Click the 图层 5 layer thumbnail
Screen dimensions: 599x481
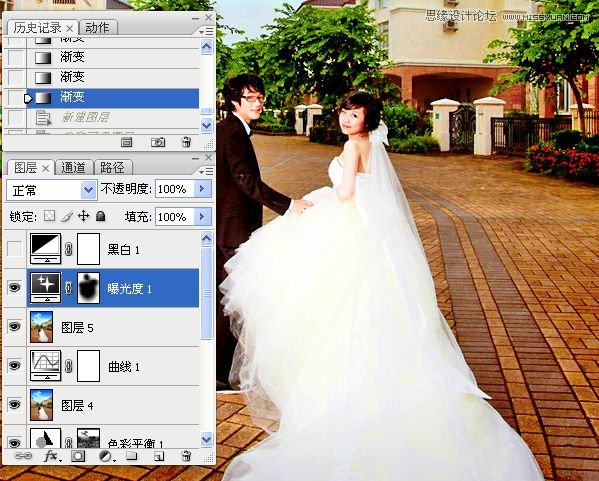click(x=41, y=327)
